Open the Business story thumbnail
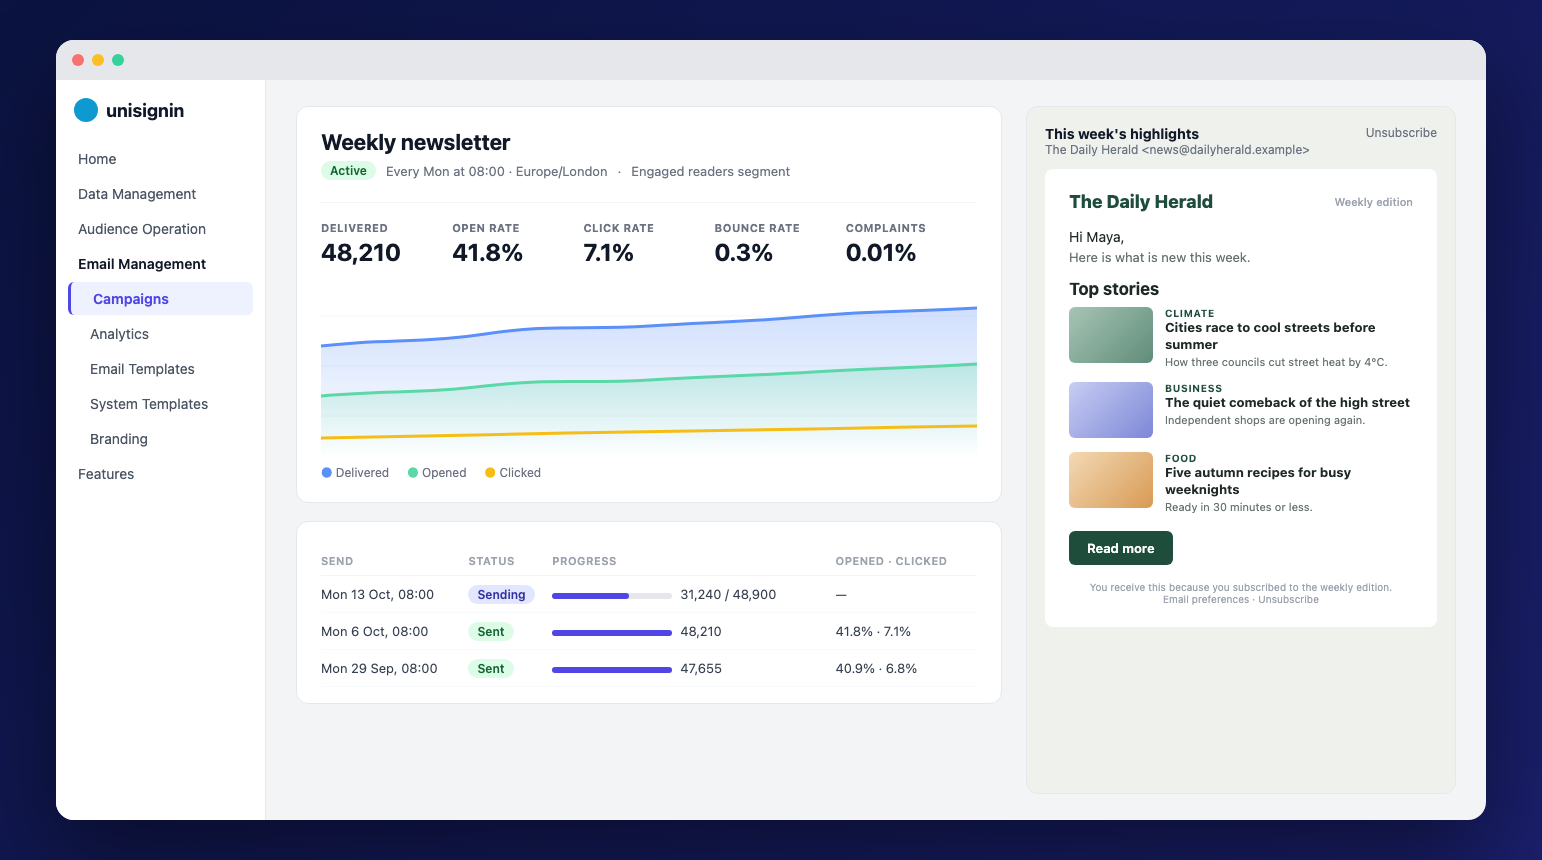 pyautogui.click(x=1111, y=410)
